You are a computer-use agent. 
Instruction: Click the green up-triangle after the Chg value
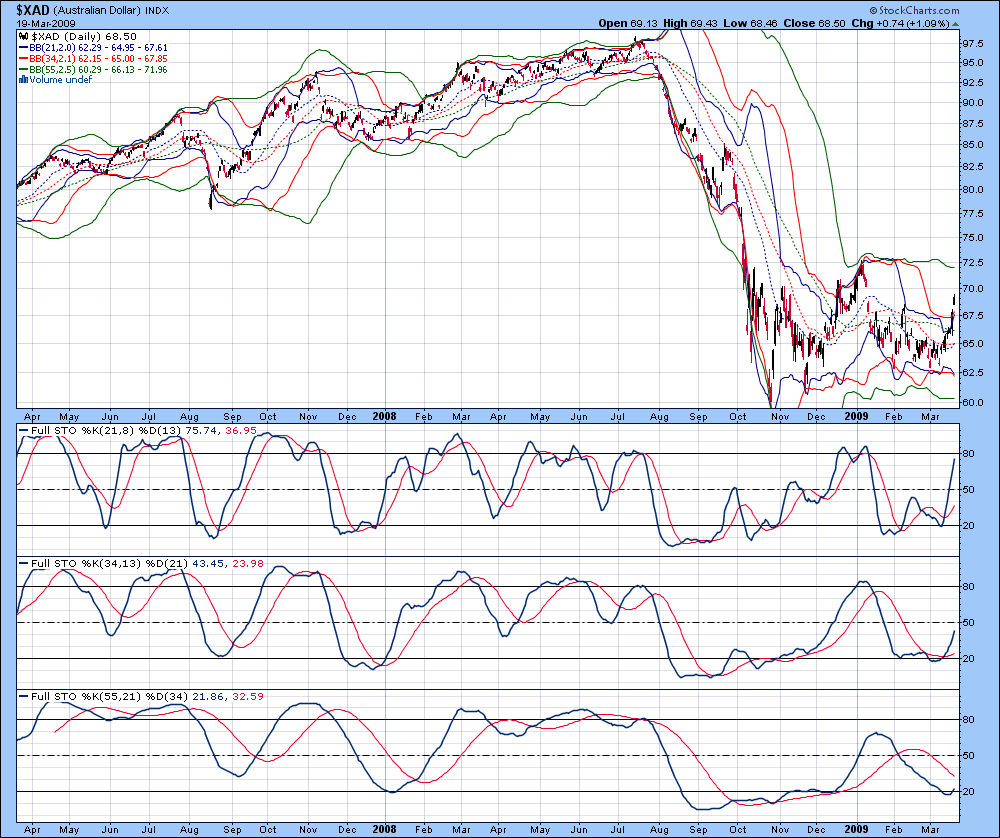pos(955,24)
